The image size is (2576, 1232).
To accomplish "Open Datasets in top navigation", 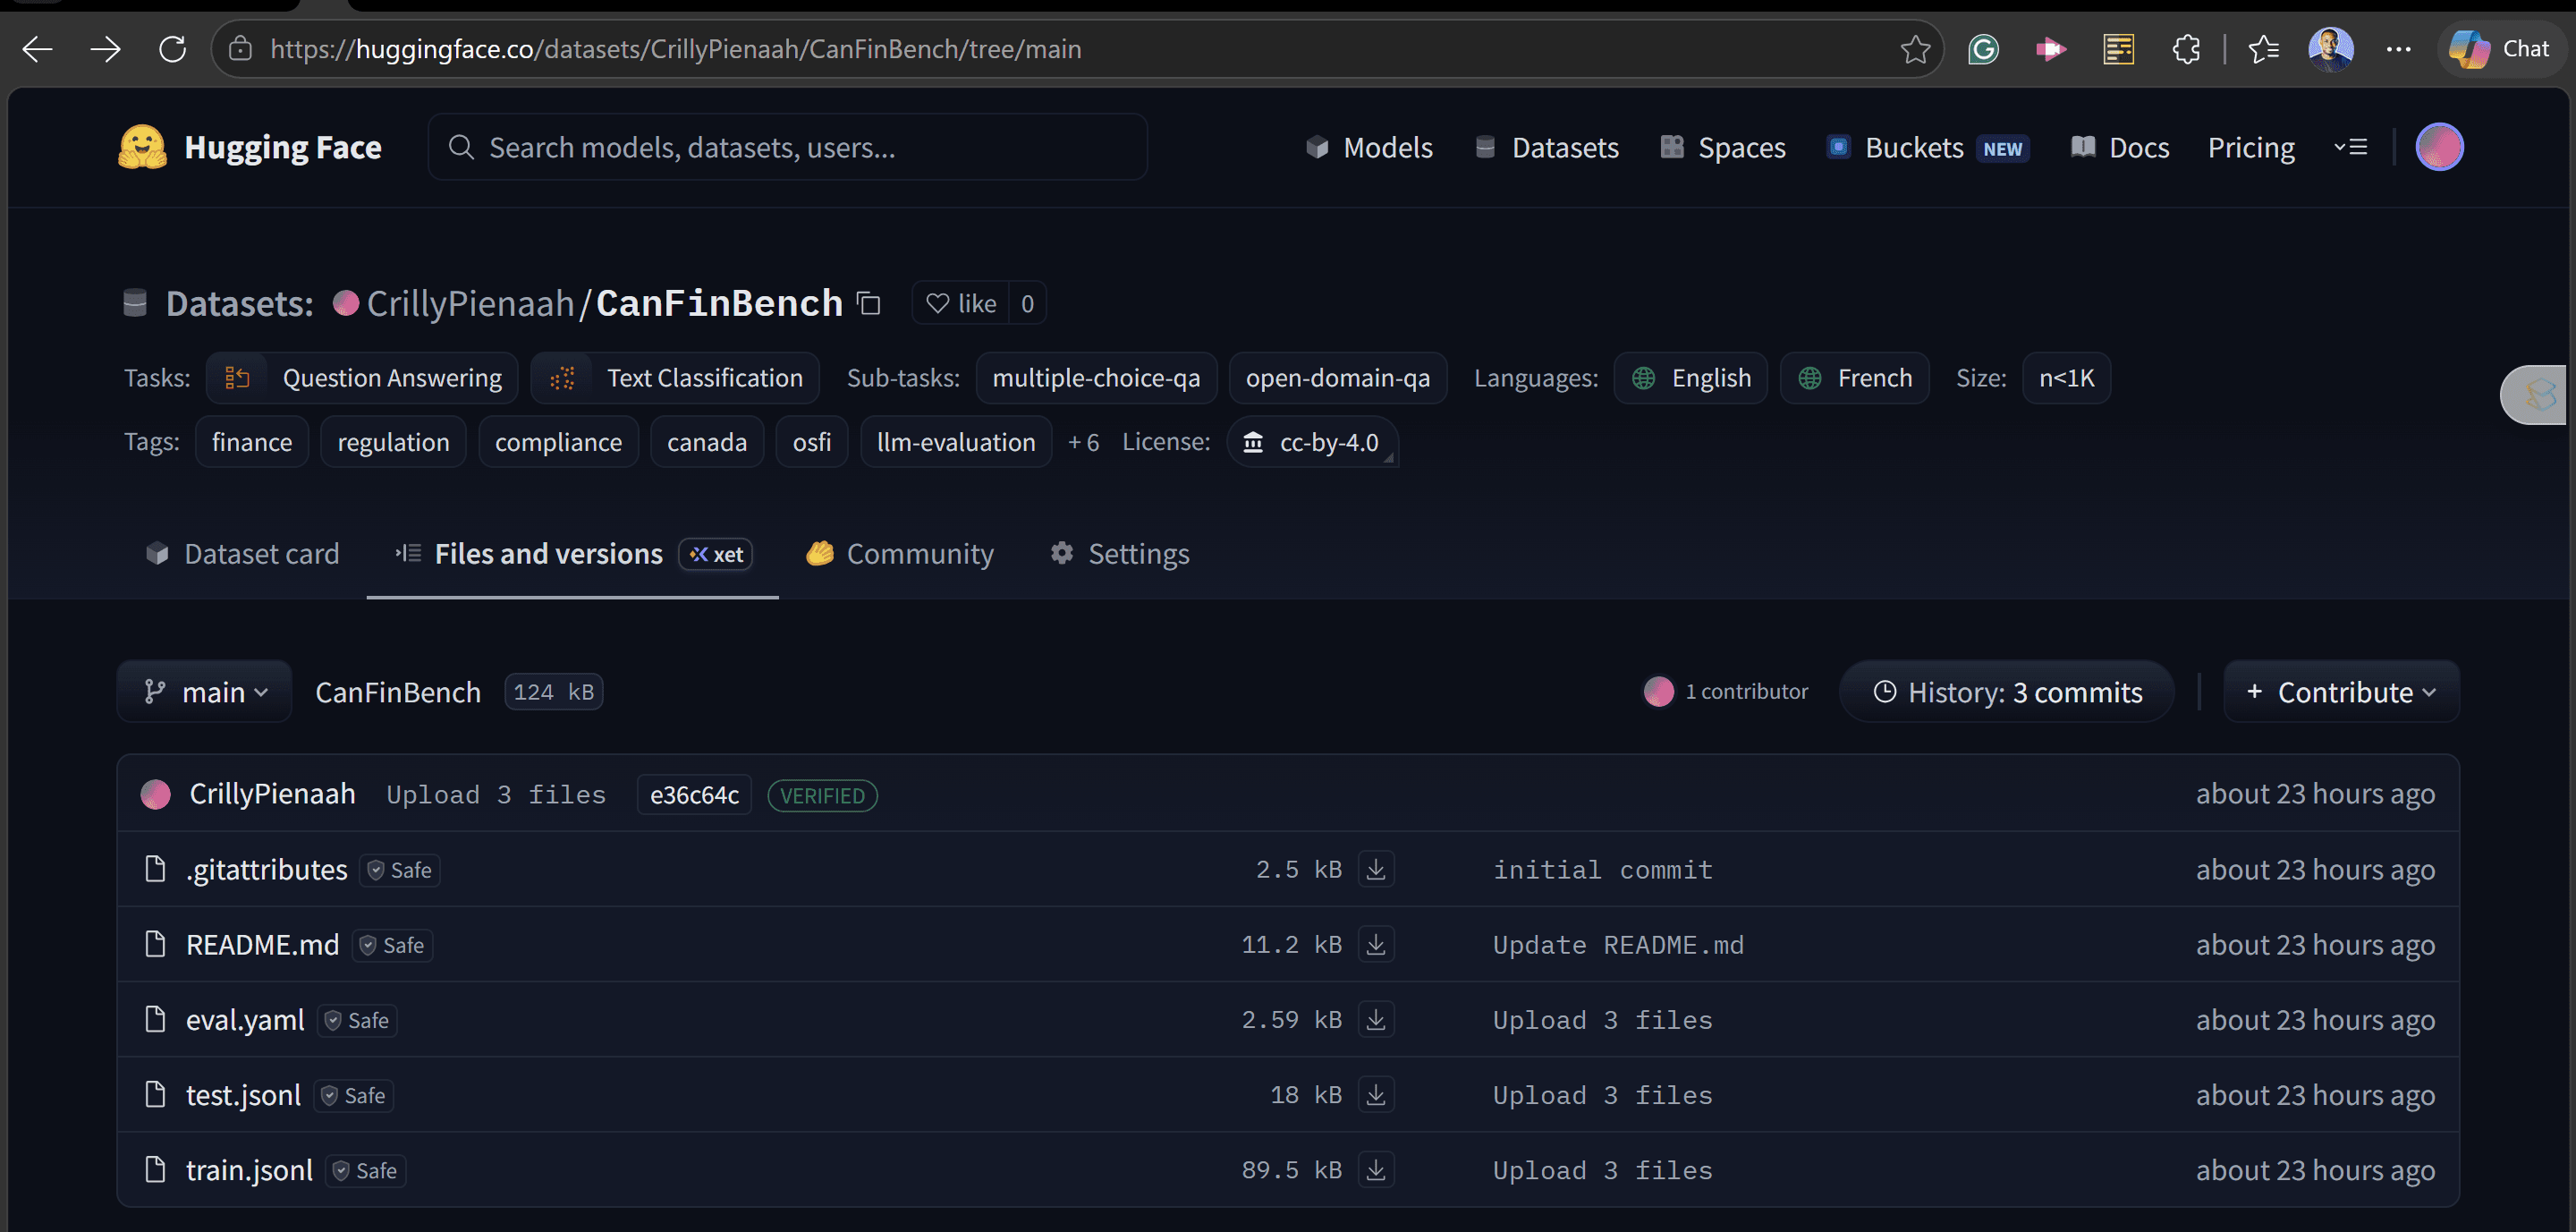I will [x=1546, y=147].
